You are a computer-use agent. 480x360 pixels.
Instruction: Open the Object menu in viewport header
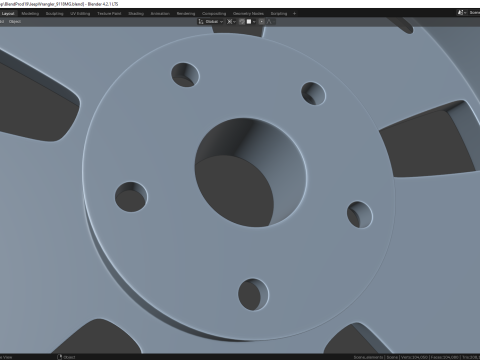click(x=15, y=22)
